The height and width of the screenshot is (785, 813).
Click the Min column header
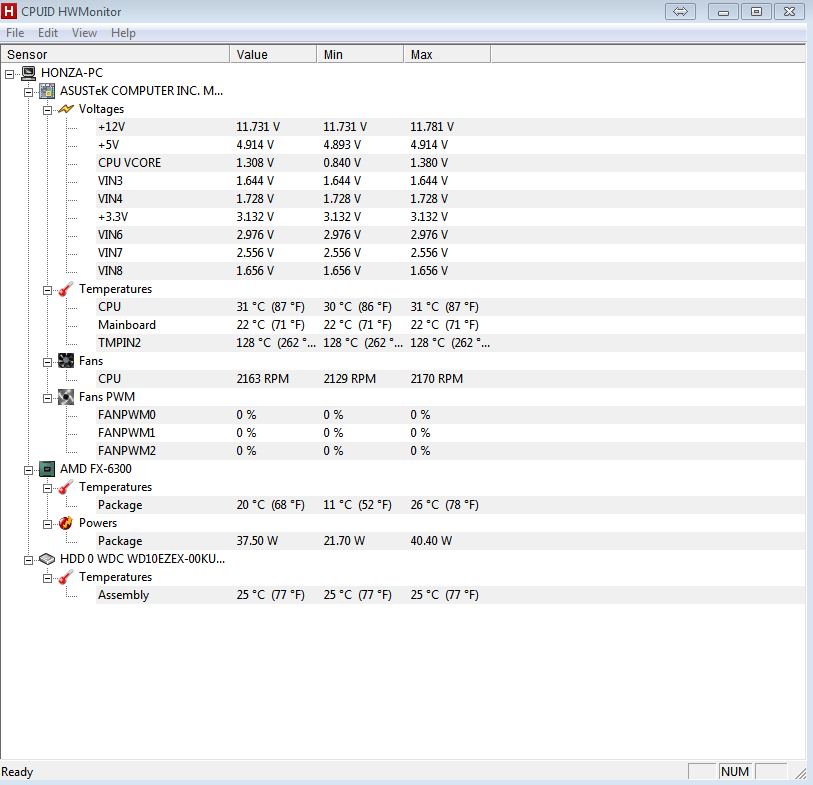(x=360, y=54)
